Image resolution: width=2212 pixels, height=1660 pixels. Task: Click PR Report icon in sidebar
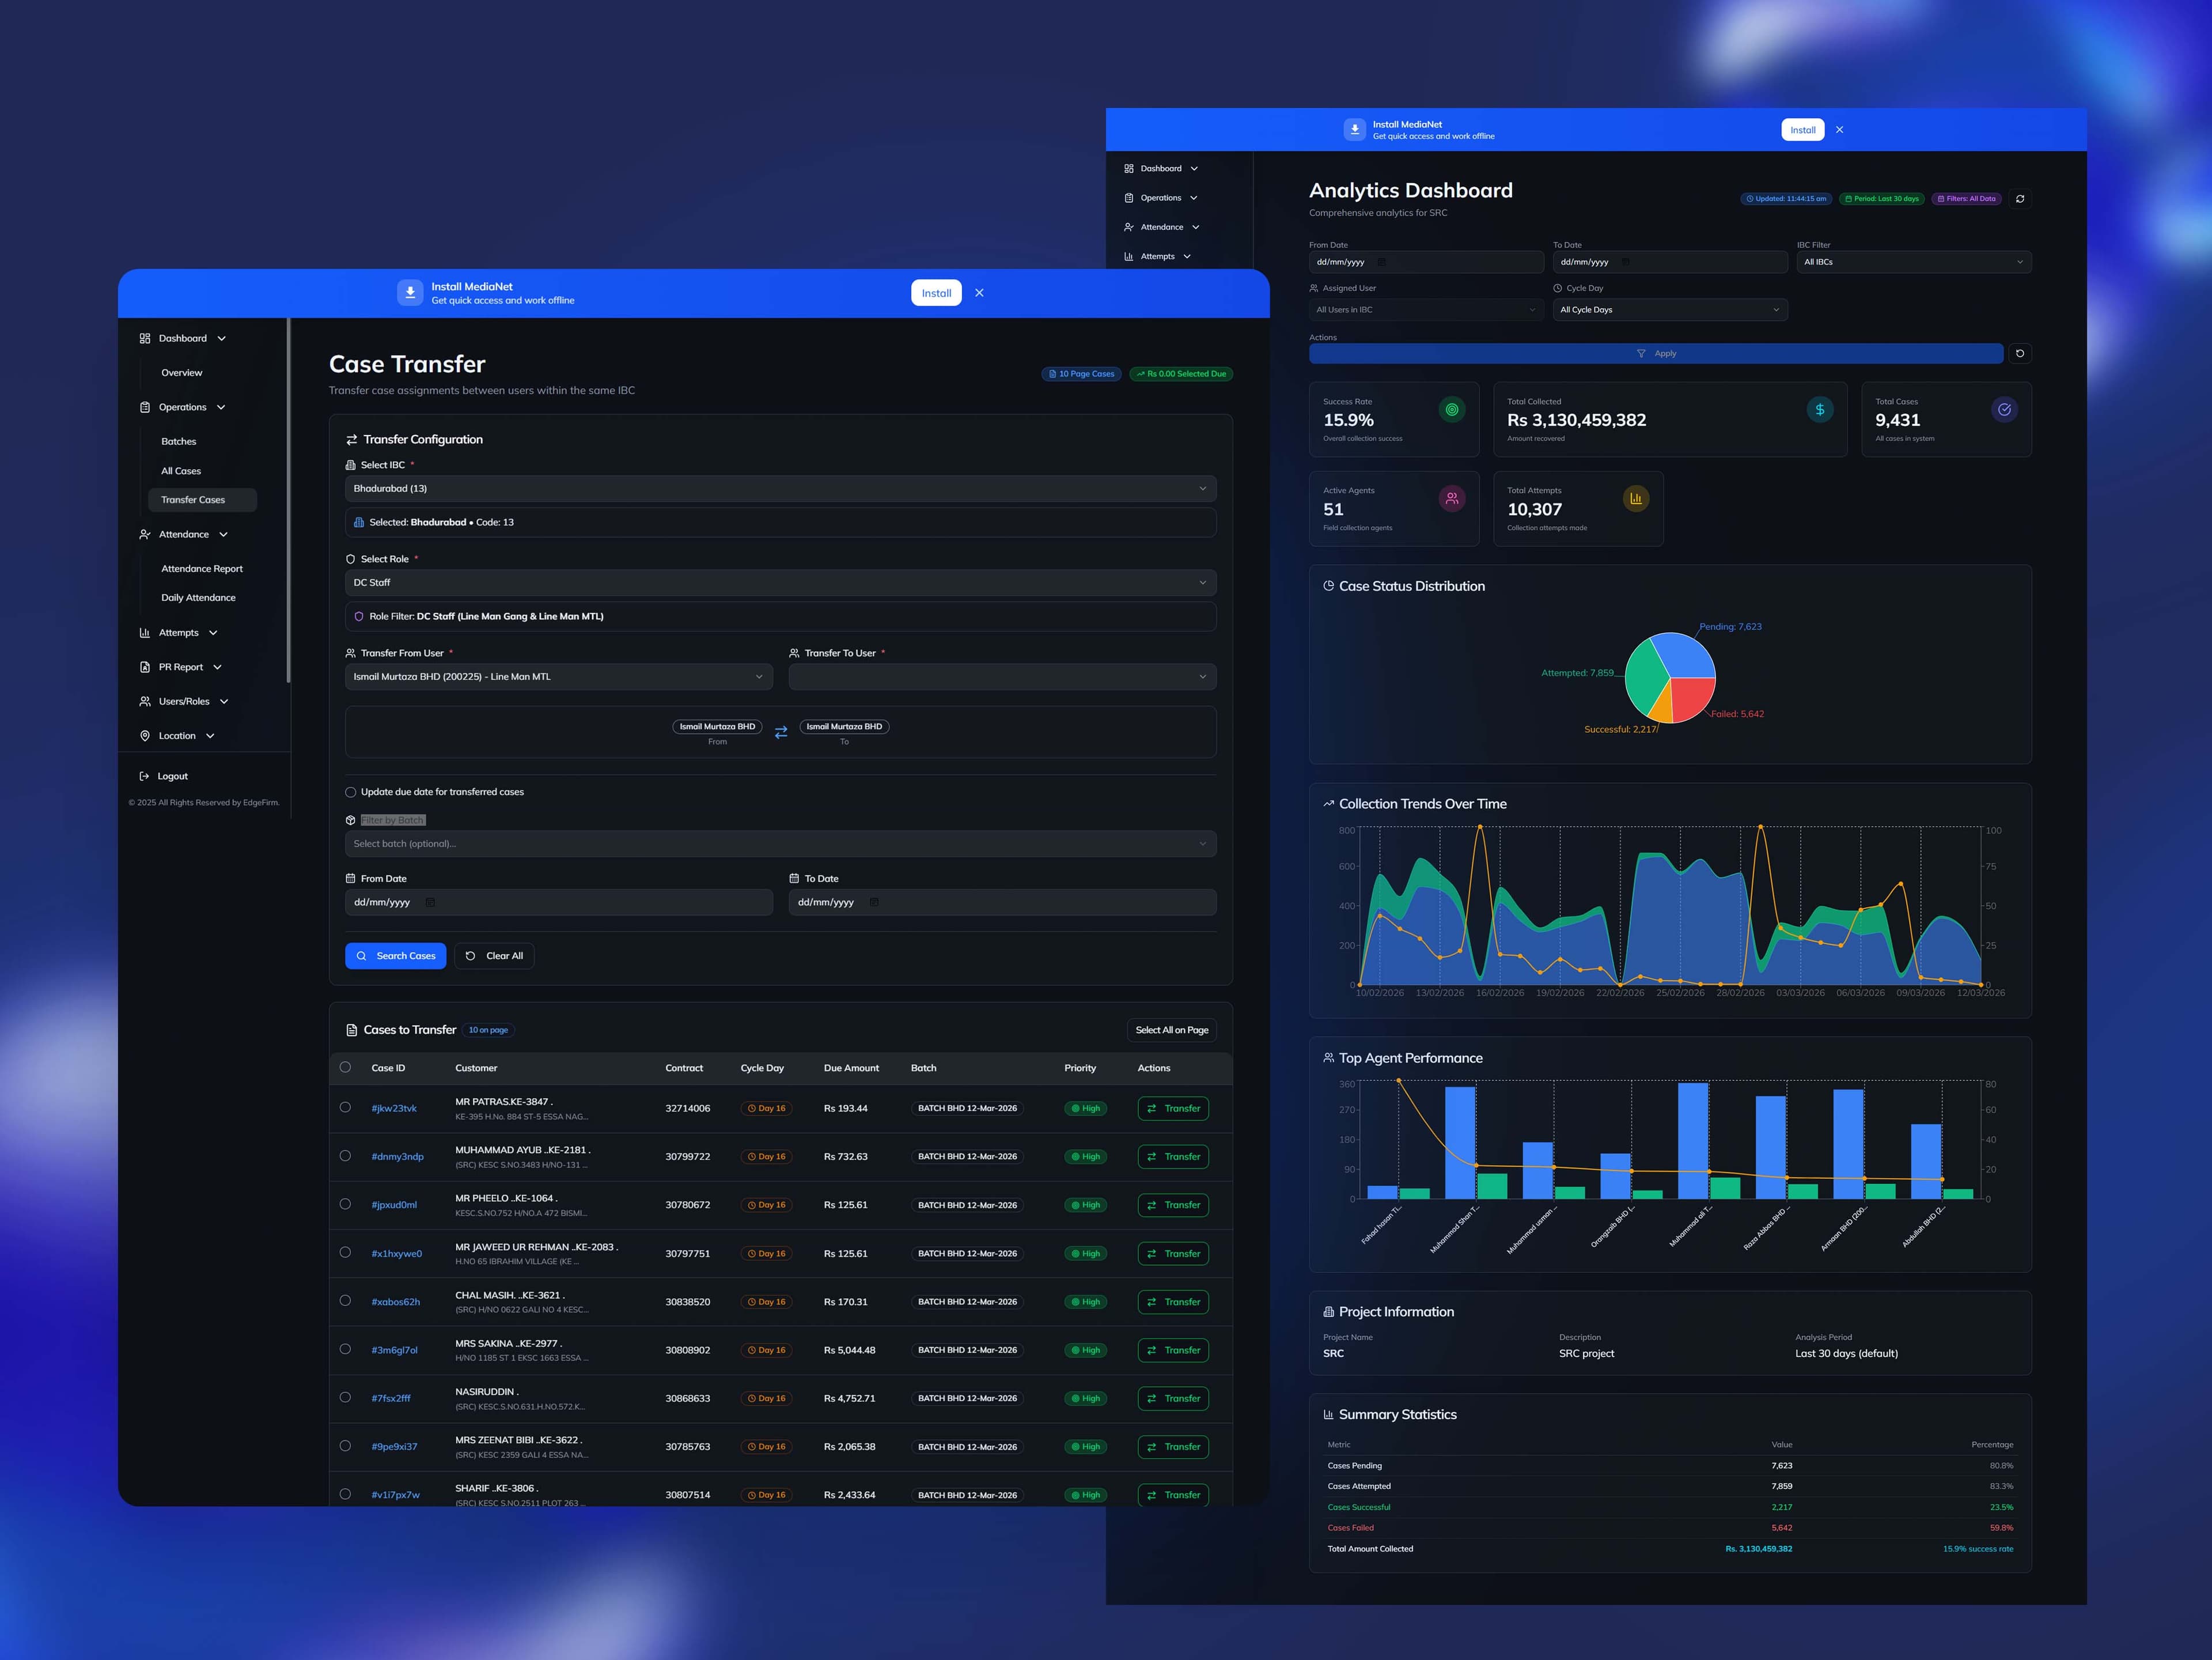coord(145,667)
